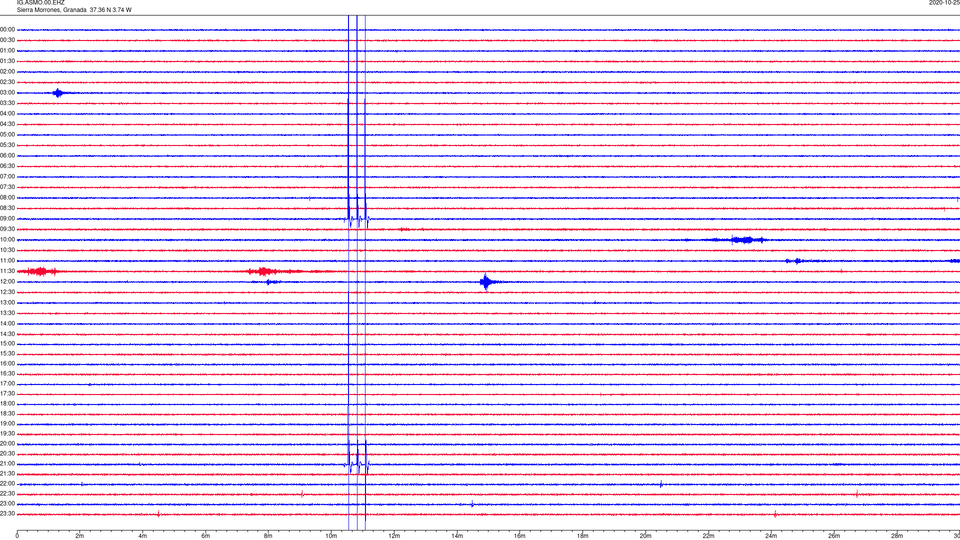Select the 02:00 trace time label
Screen dimensions: 960x540
[7, 72]
